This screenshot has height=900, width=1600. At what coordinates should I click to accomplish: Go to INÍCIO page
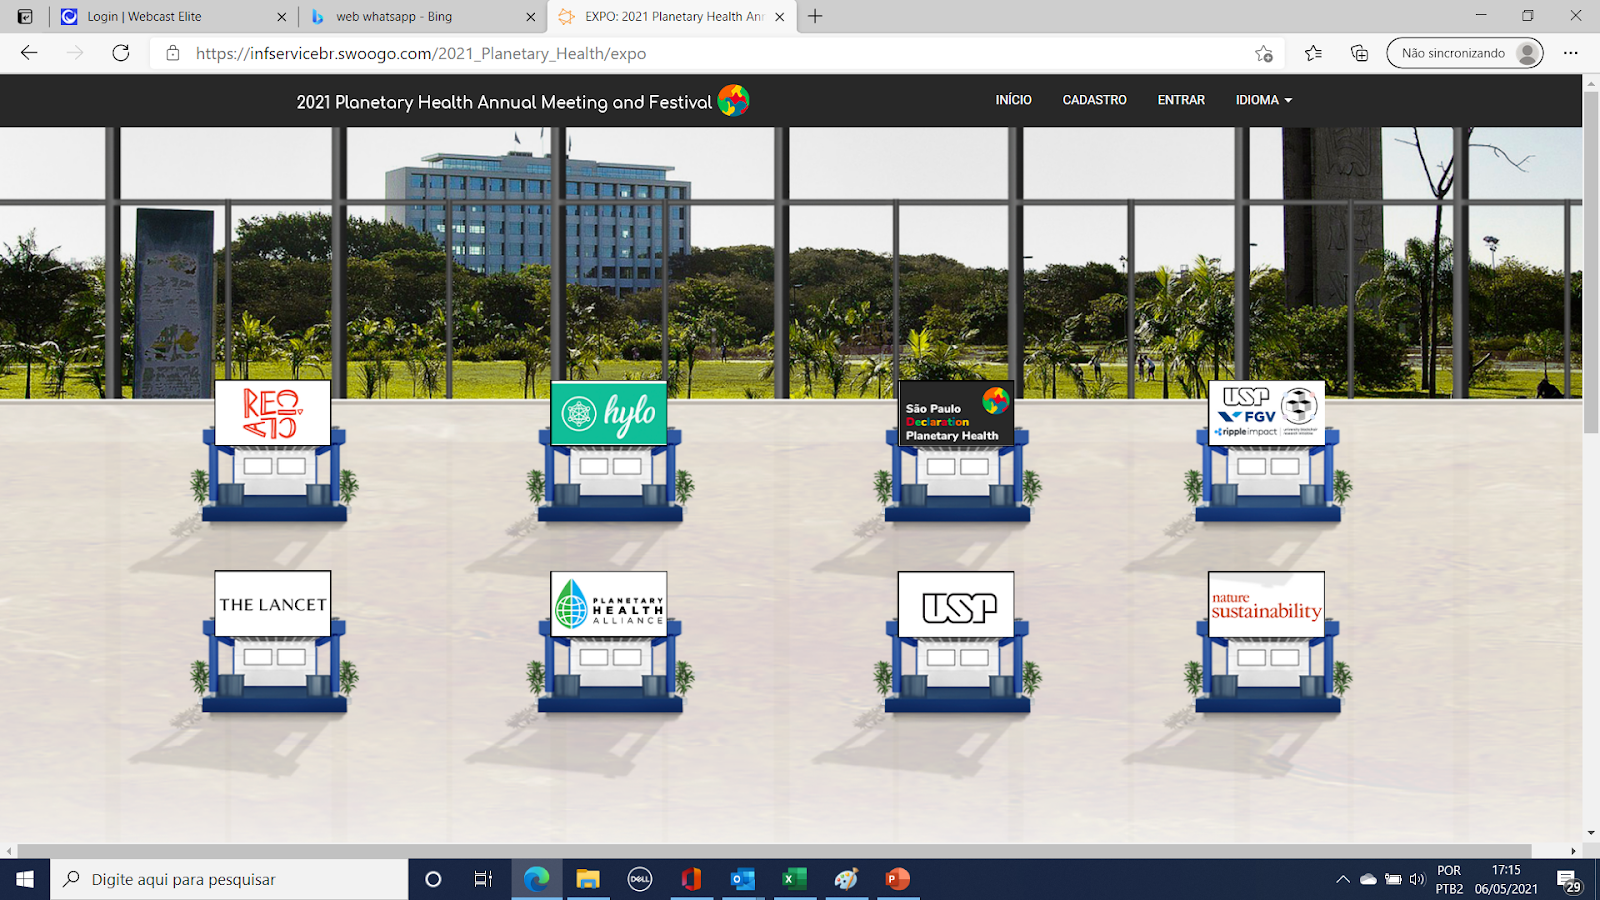(1013, 100)
